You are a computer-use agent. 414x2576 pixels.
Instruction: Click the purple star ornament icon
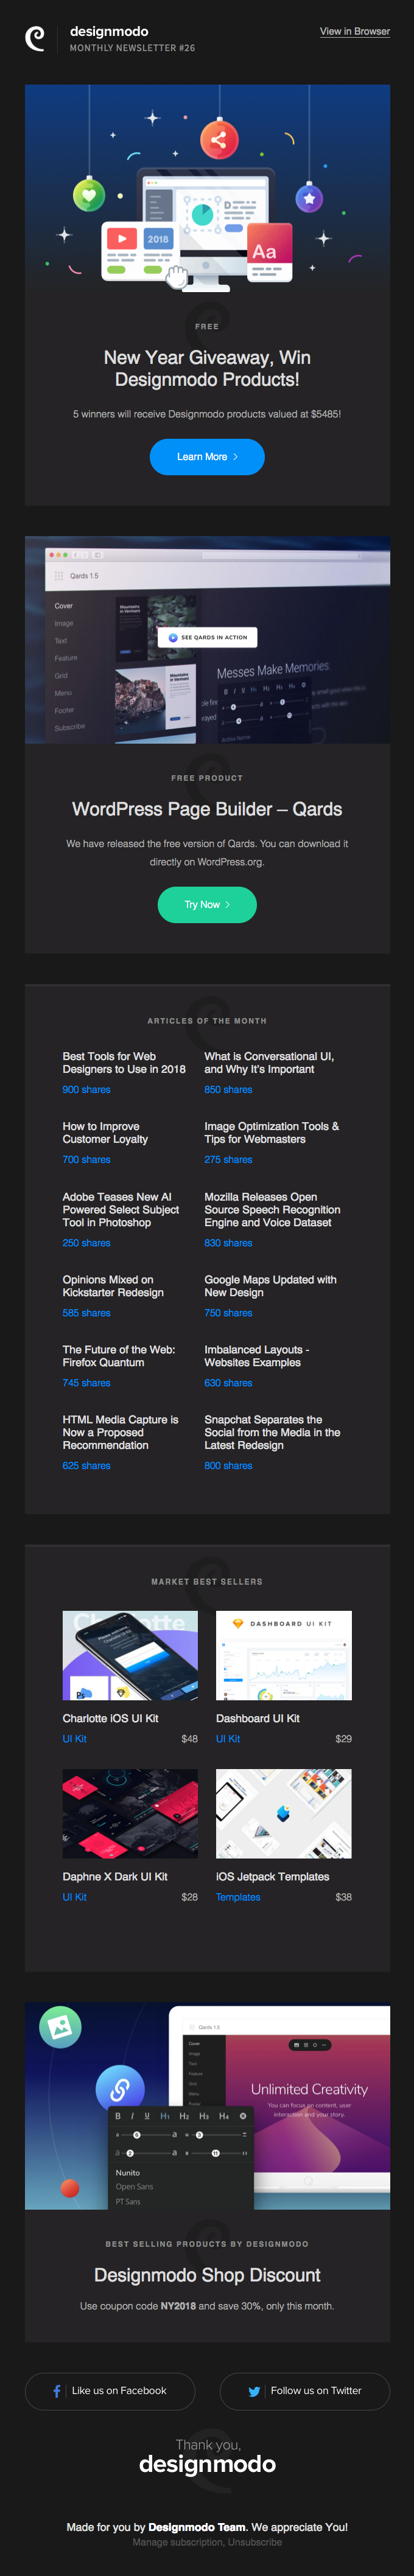(309, 198)
